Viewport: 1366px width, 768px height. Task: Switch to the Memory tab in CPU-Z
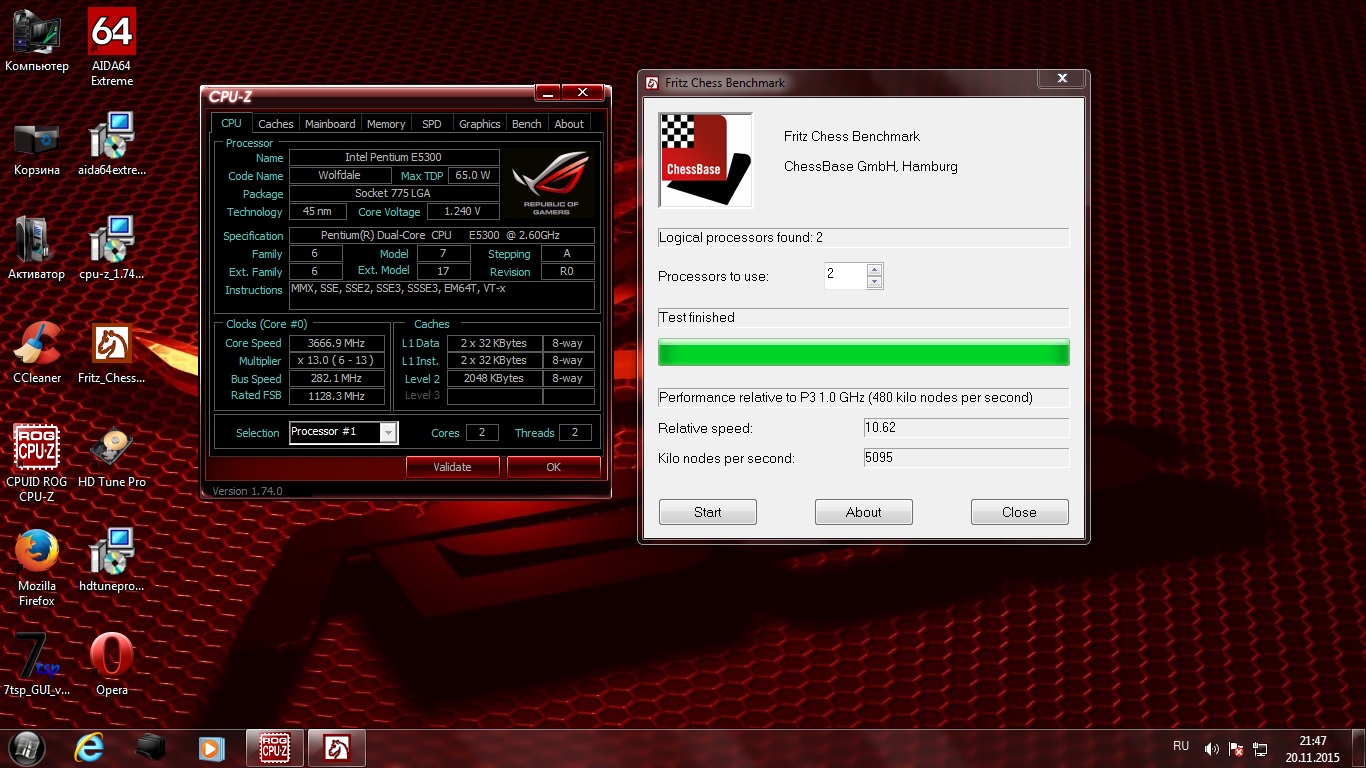pyautogui.click(x=386, y=124)
